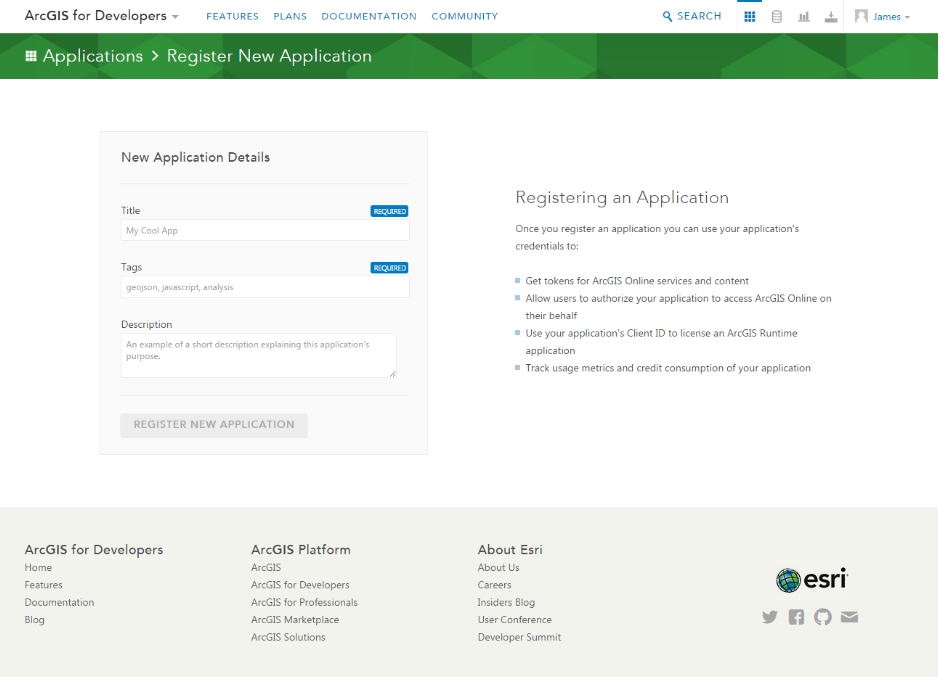Click the Registering an Application heading
Viewport: 940px width, 677px height.
coord(622,198)
